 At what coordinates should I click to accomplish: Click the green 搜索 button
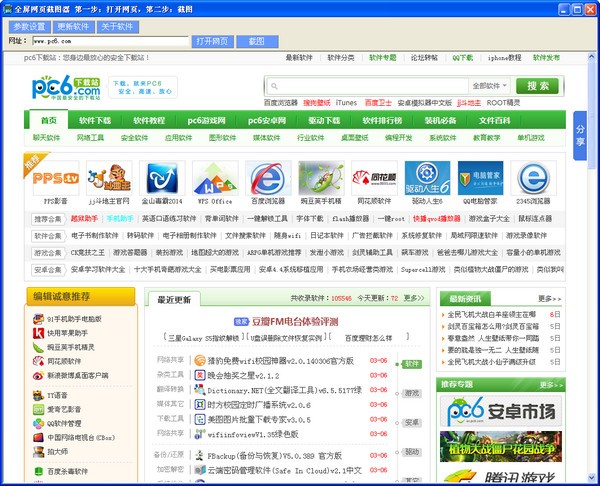click(x=537, y=86)
